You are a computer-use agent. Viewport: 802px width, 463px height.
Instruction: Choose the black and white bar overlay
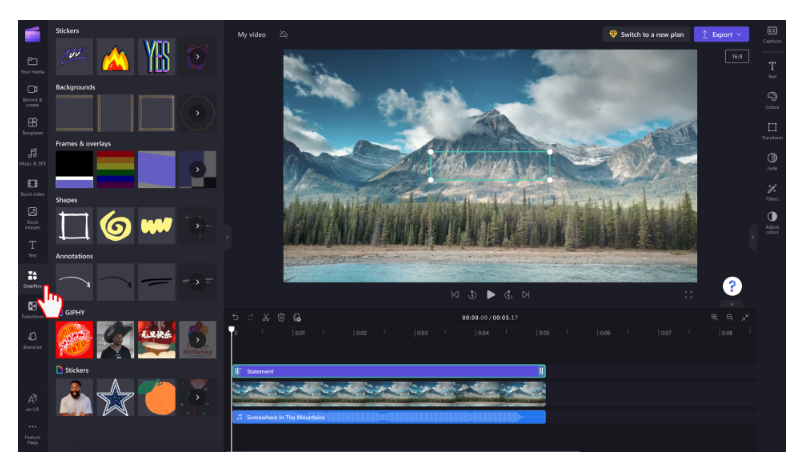pos(74,169)
